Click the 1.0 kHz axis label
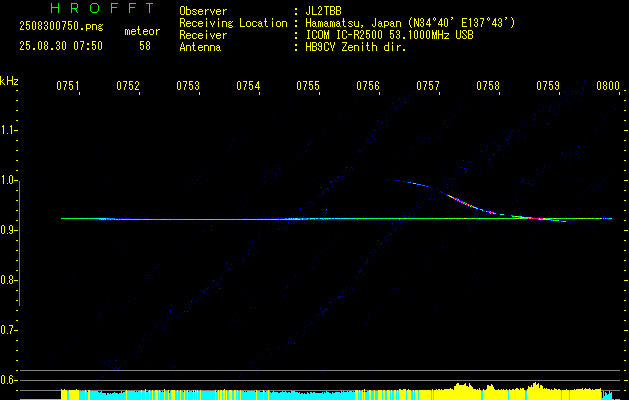629x400 pixels. coord(8,180)
